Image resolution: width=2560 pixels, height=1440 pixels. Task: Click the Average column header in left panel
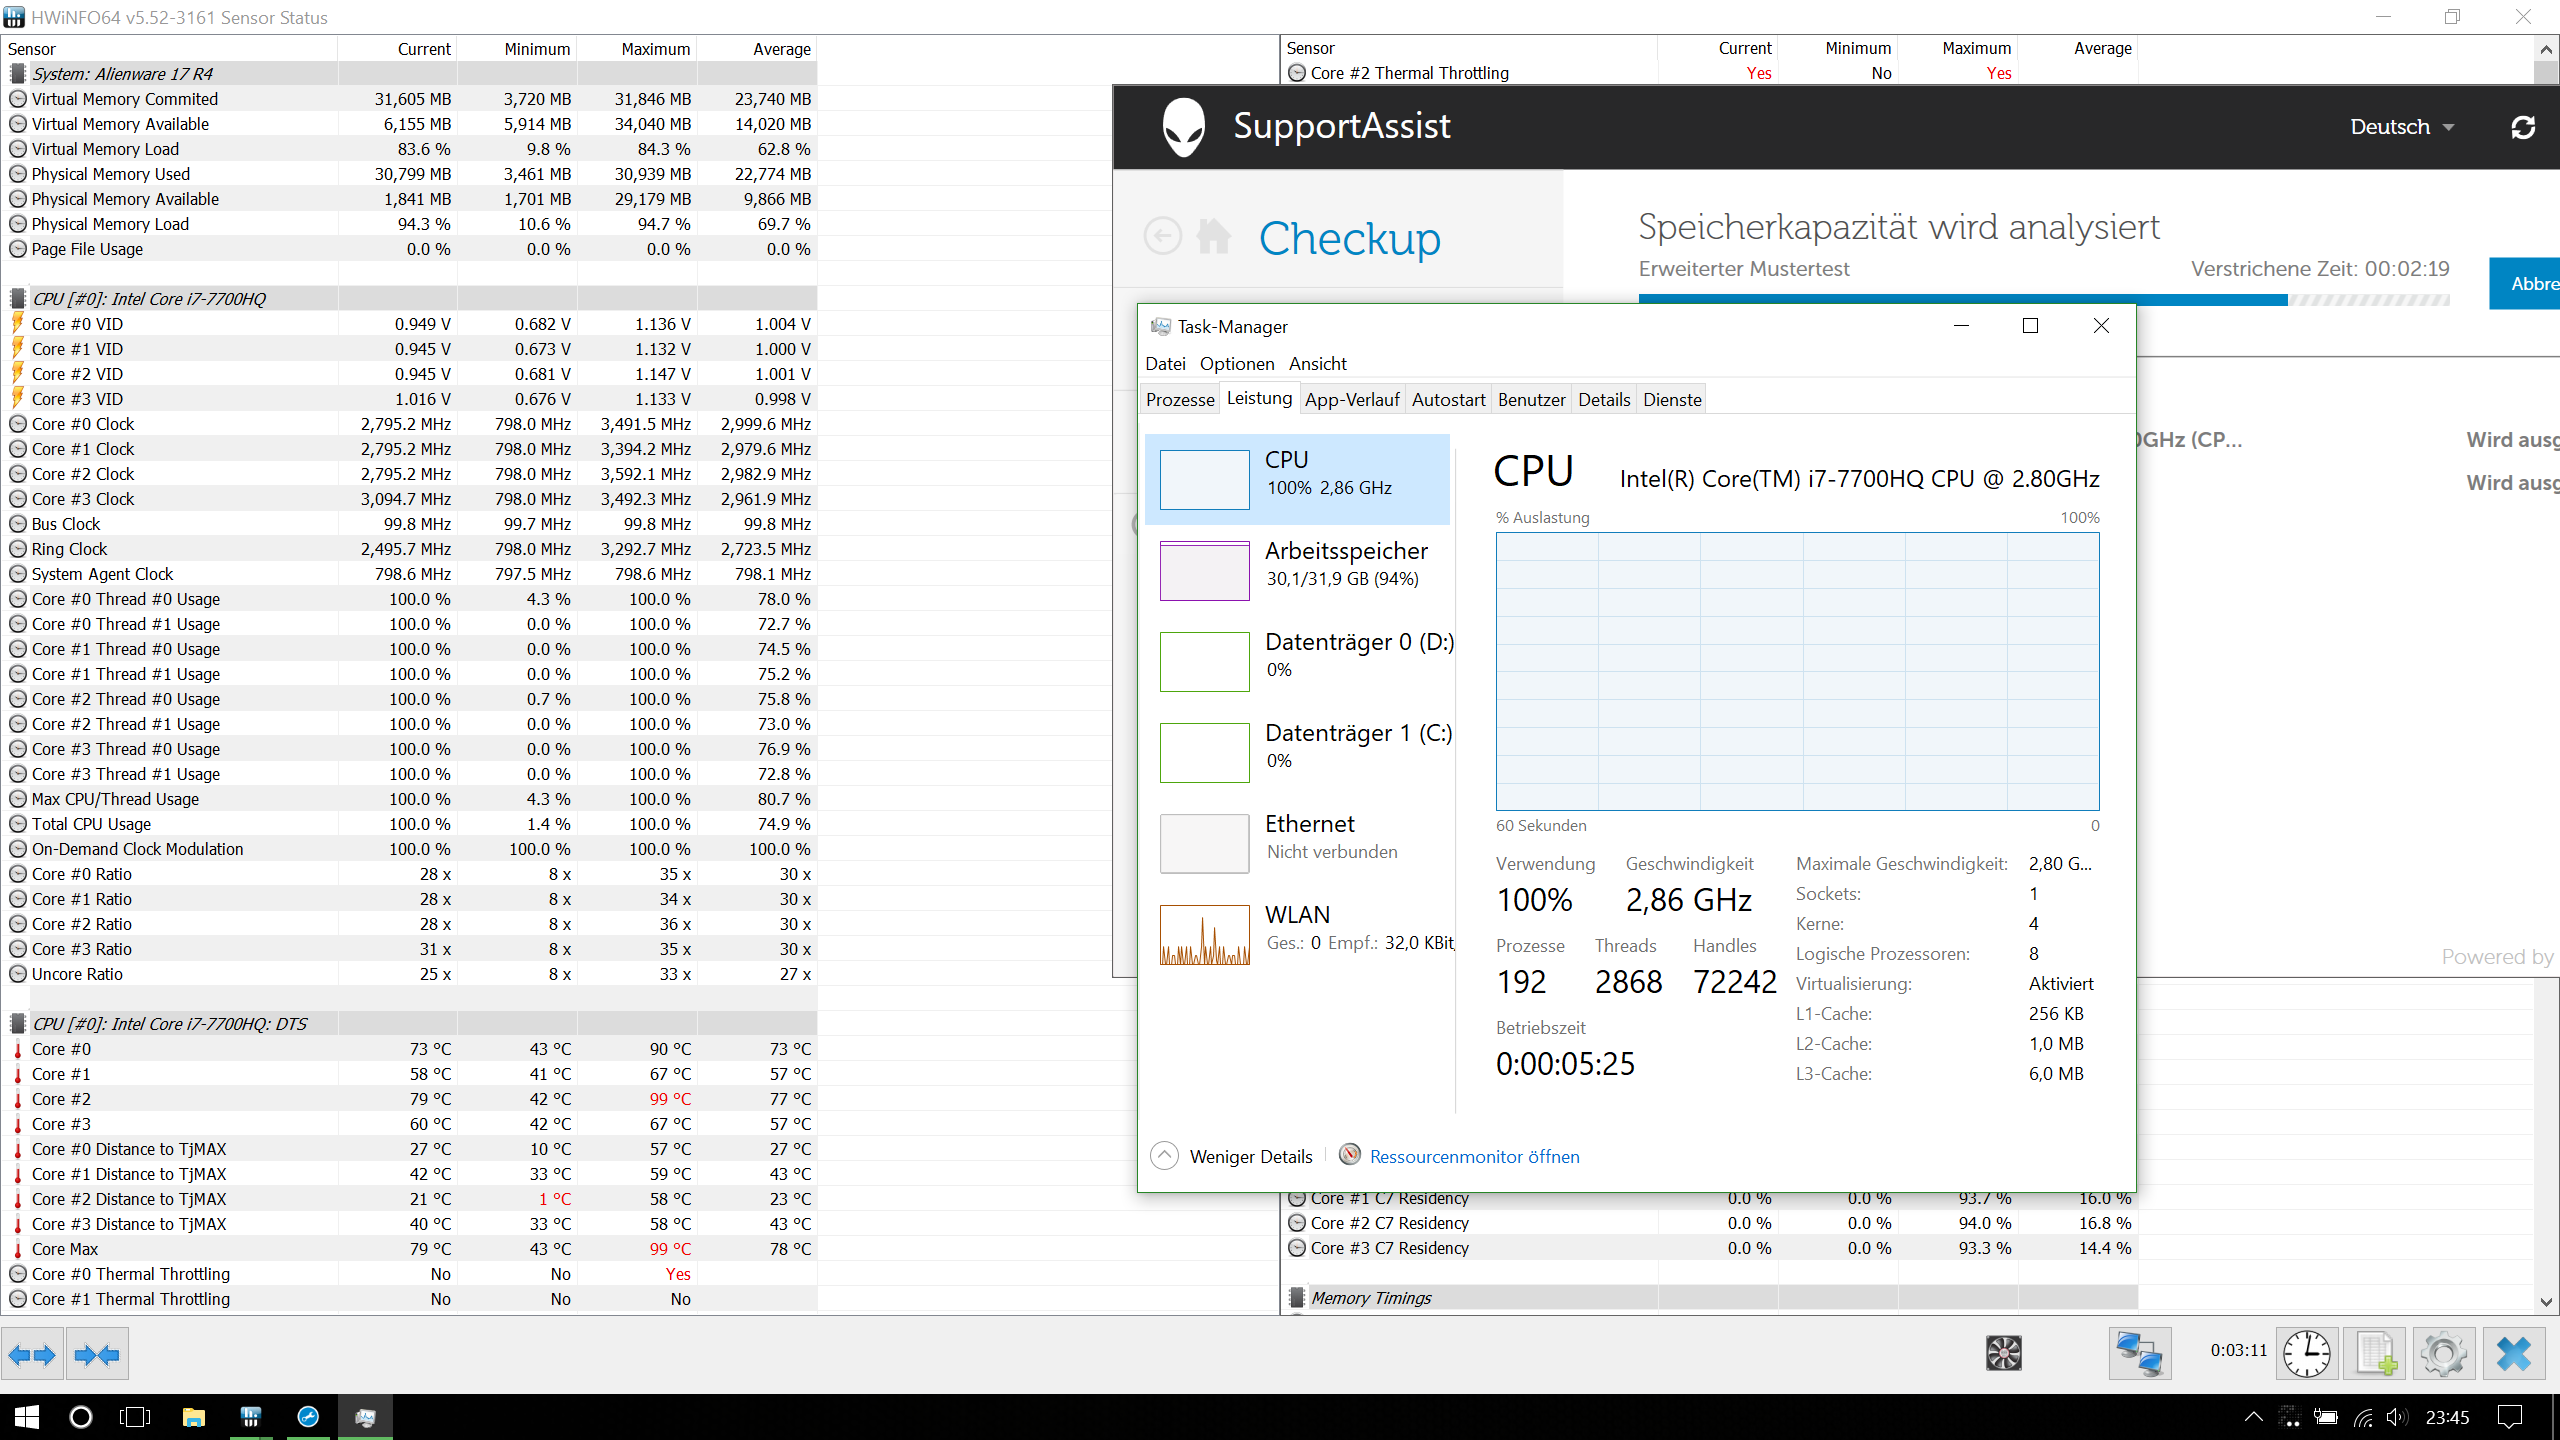(757, 49)
